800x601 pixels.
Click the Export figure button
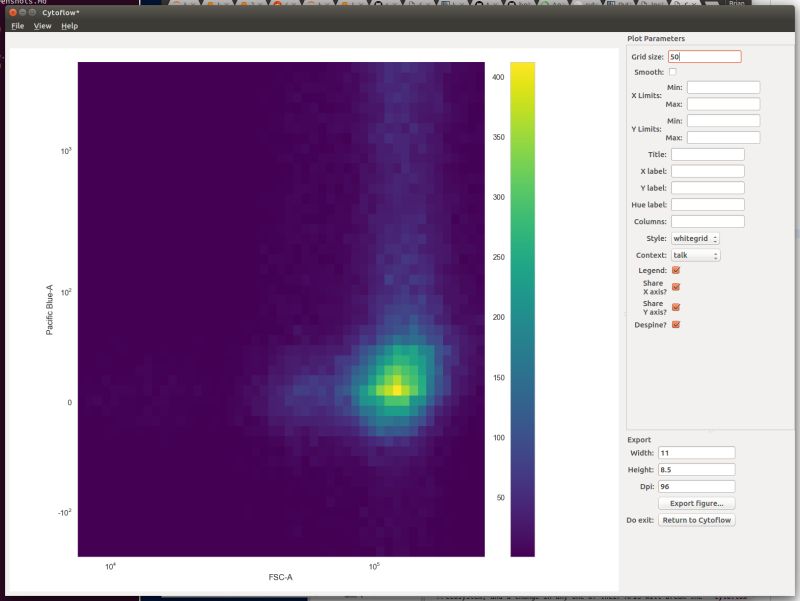coord(699,502)
